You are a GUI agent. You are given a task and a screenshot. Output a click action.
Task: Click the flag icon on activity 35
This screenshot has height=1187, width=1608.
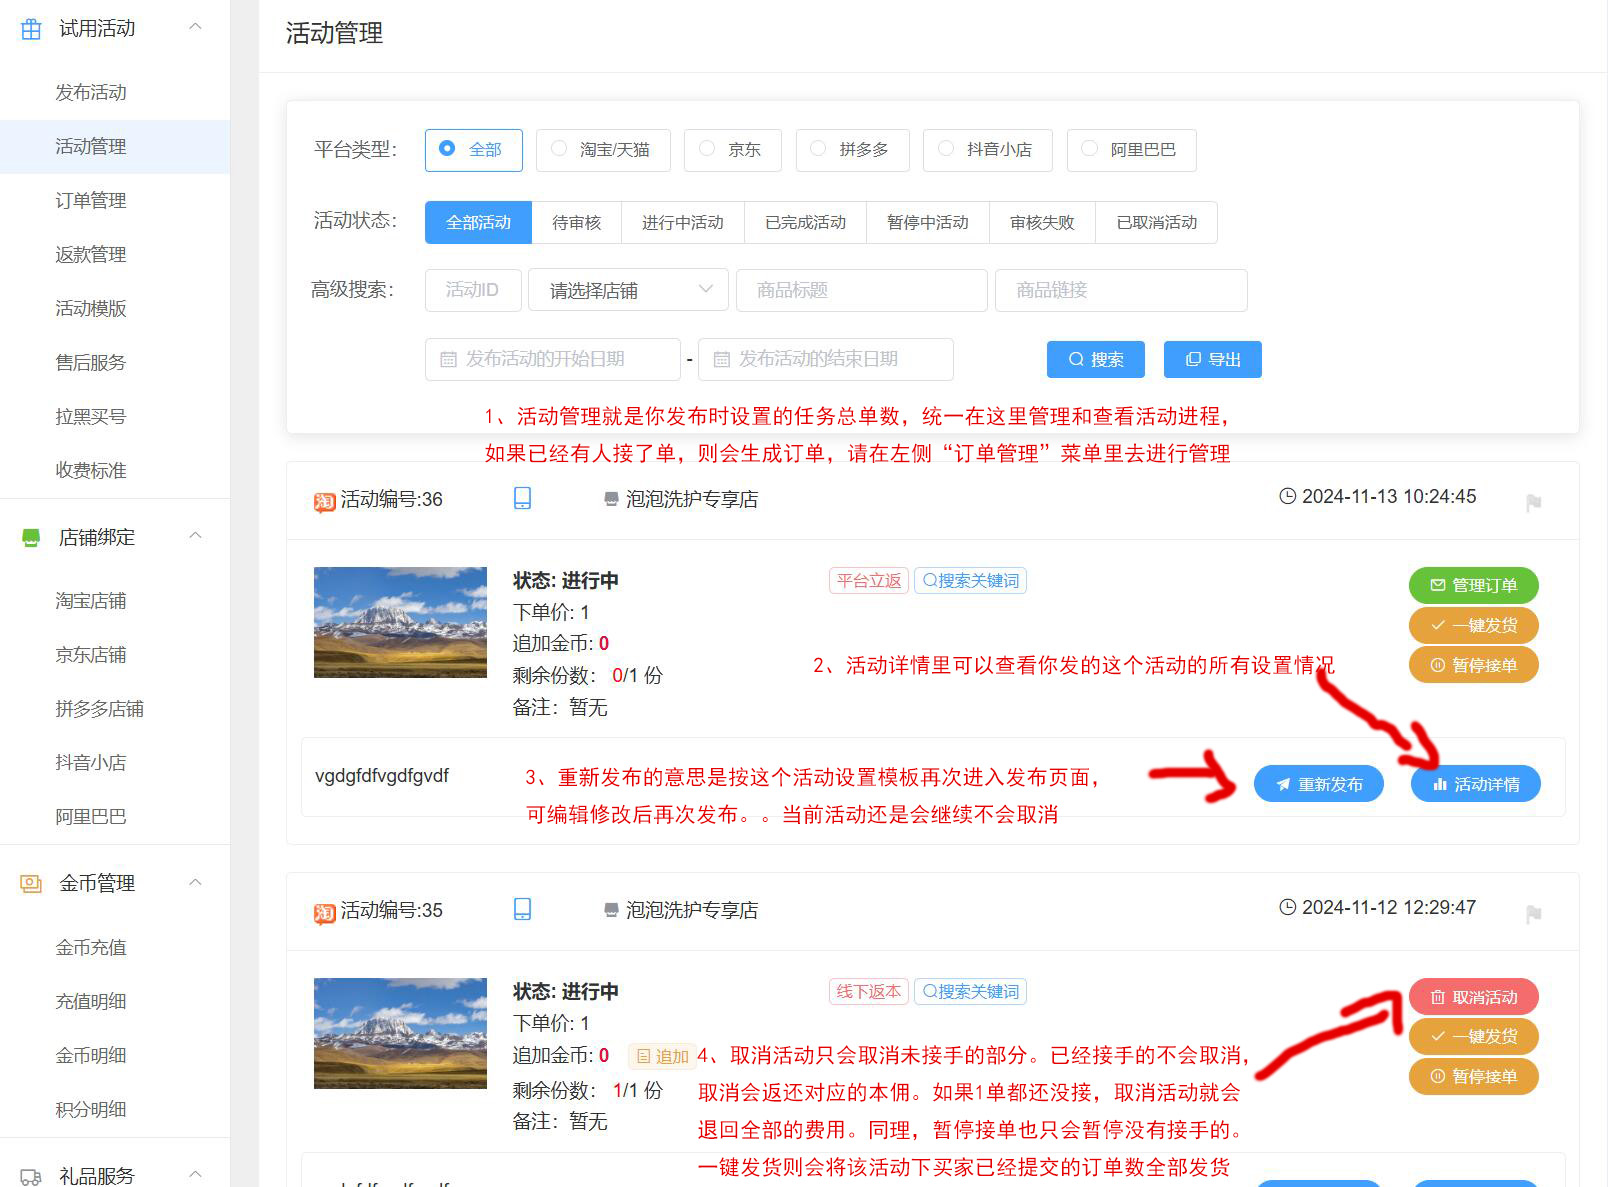1533,914
